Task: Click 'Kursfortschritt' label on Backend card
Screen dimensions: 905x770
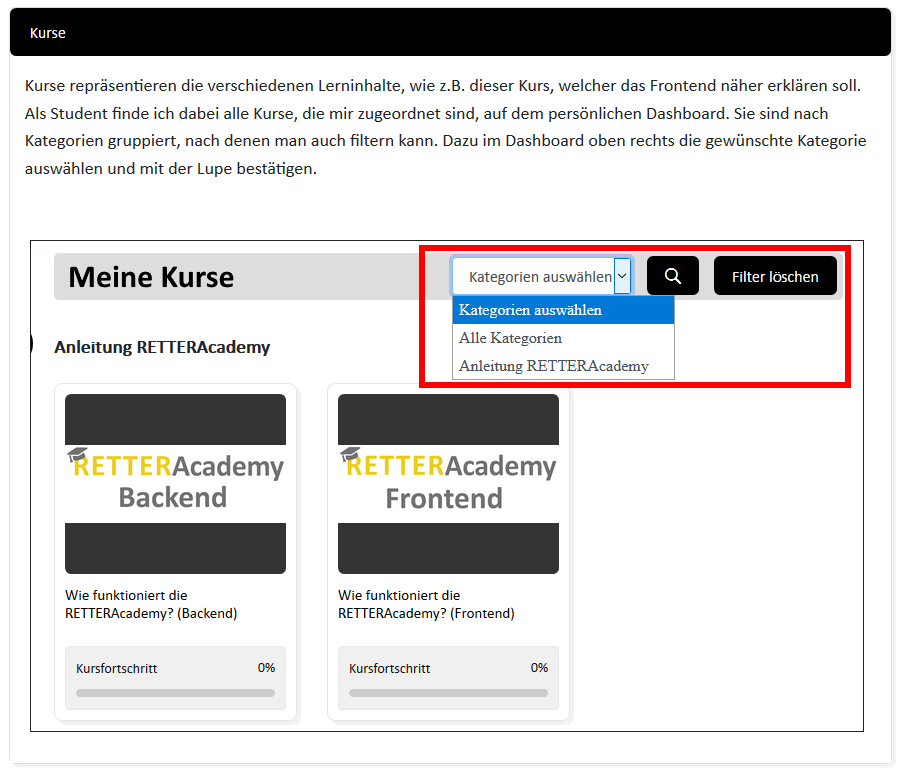Action: pos(117,668)
